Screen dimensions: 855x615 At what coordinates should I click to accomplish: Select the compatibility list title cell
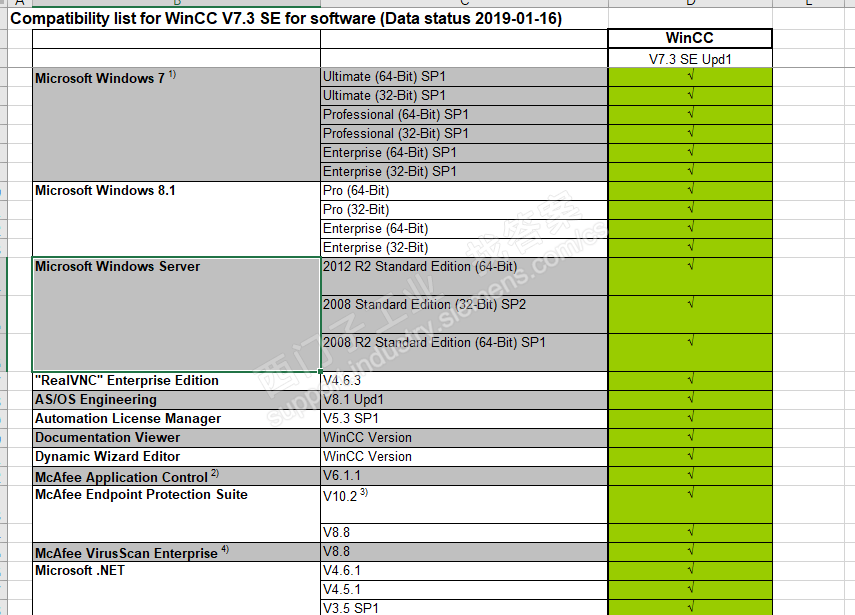(x=286, y=19)
